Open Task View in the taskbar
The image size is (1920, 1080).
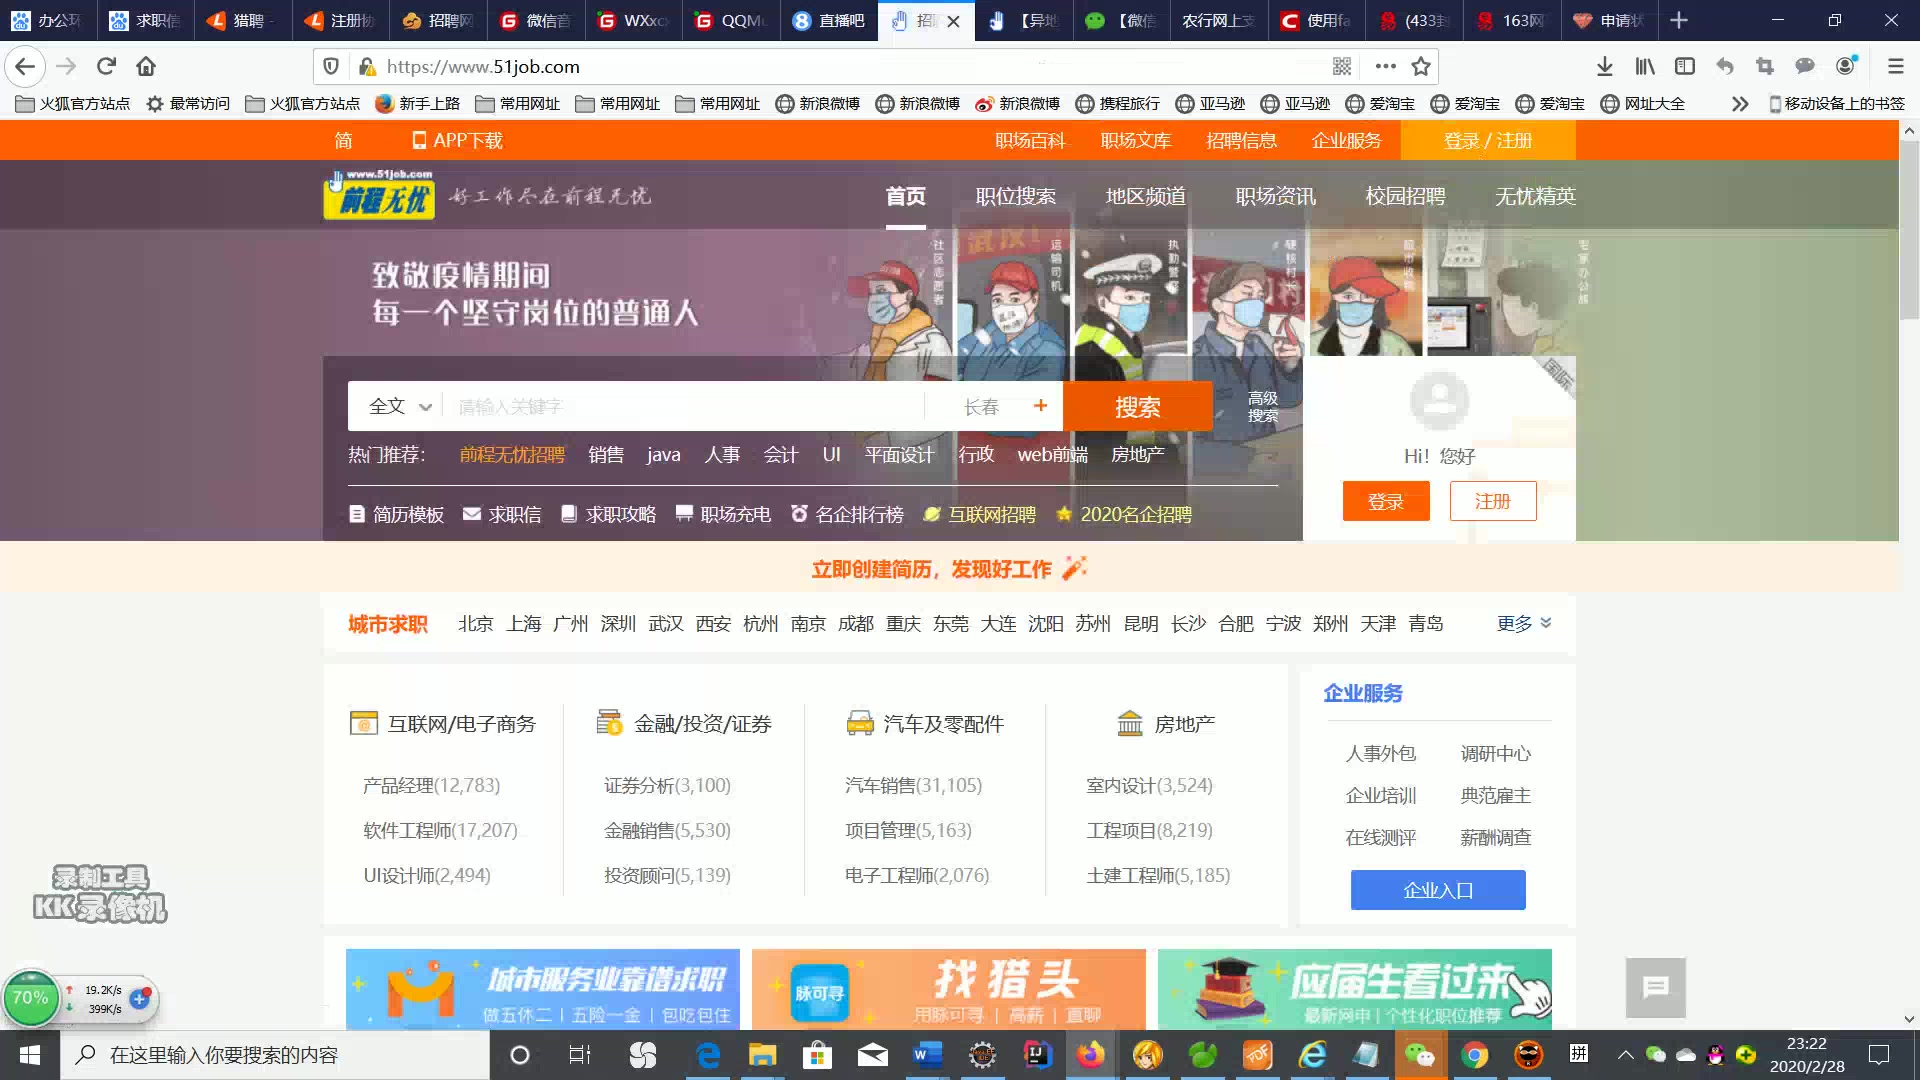point(580,1055)
